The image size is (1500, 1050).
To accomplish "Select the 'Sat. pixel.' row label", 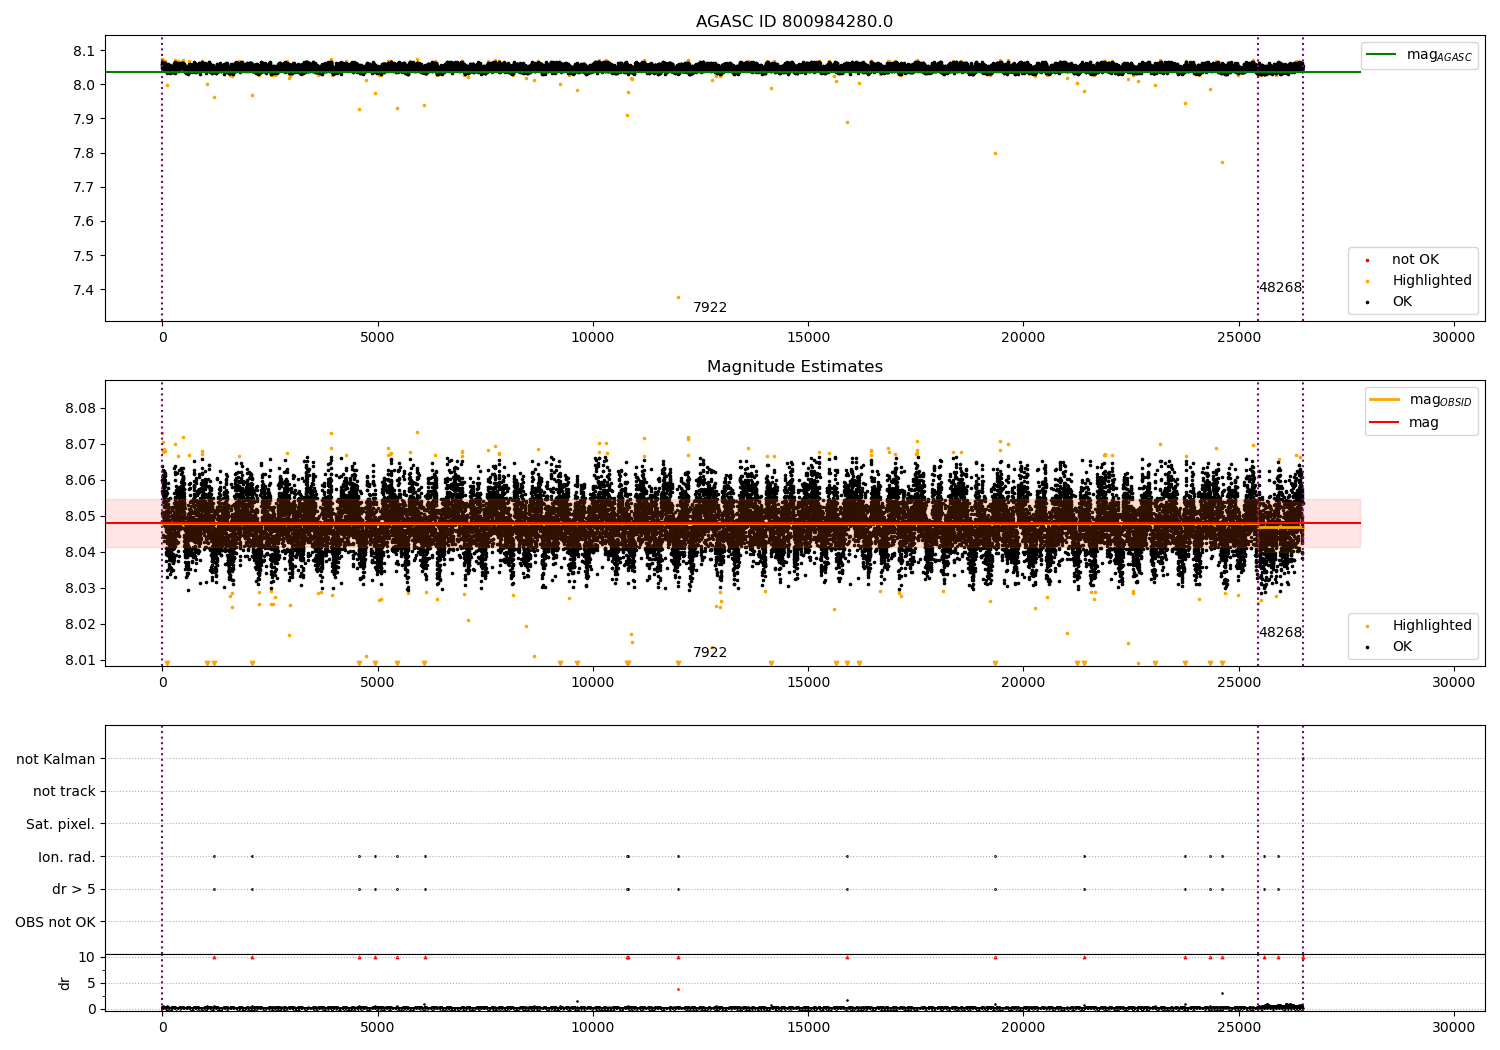I will coord(61,824).
